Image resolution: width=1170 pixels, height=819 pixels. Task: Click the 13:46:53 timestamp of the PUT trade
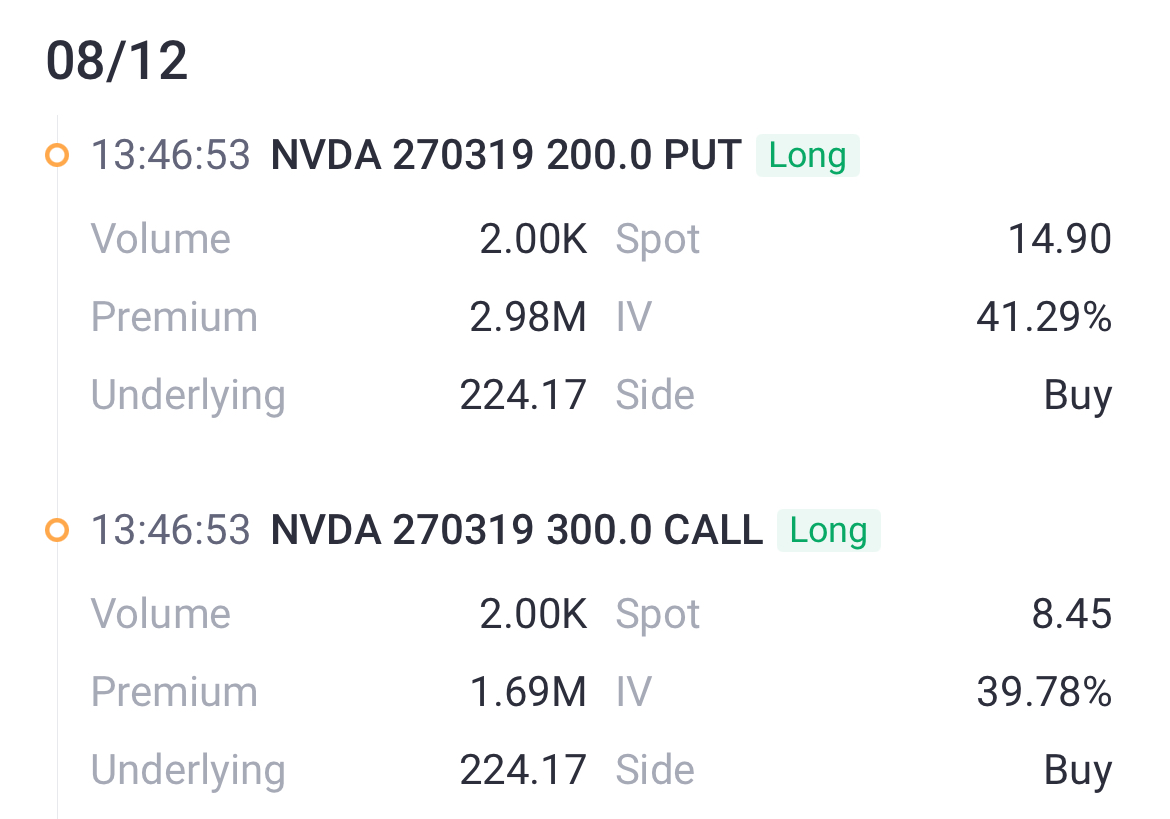tap(170, 155)
